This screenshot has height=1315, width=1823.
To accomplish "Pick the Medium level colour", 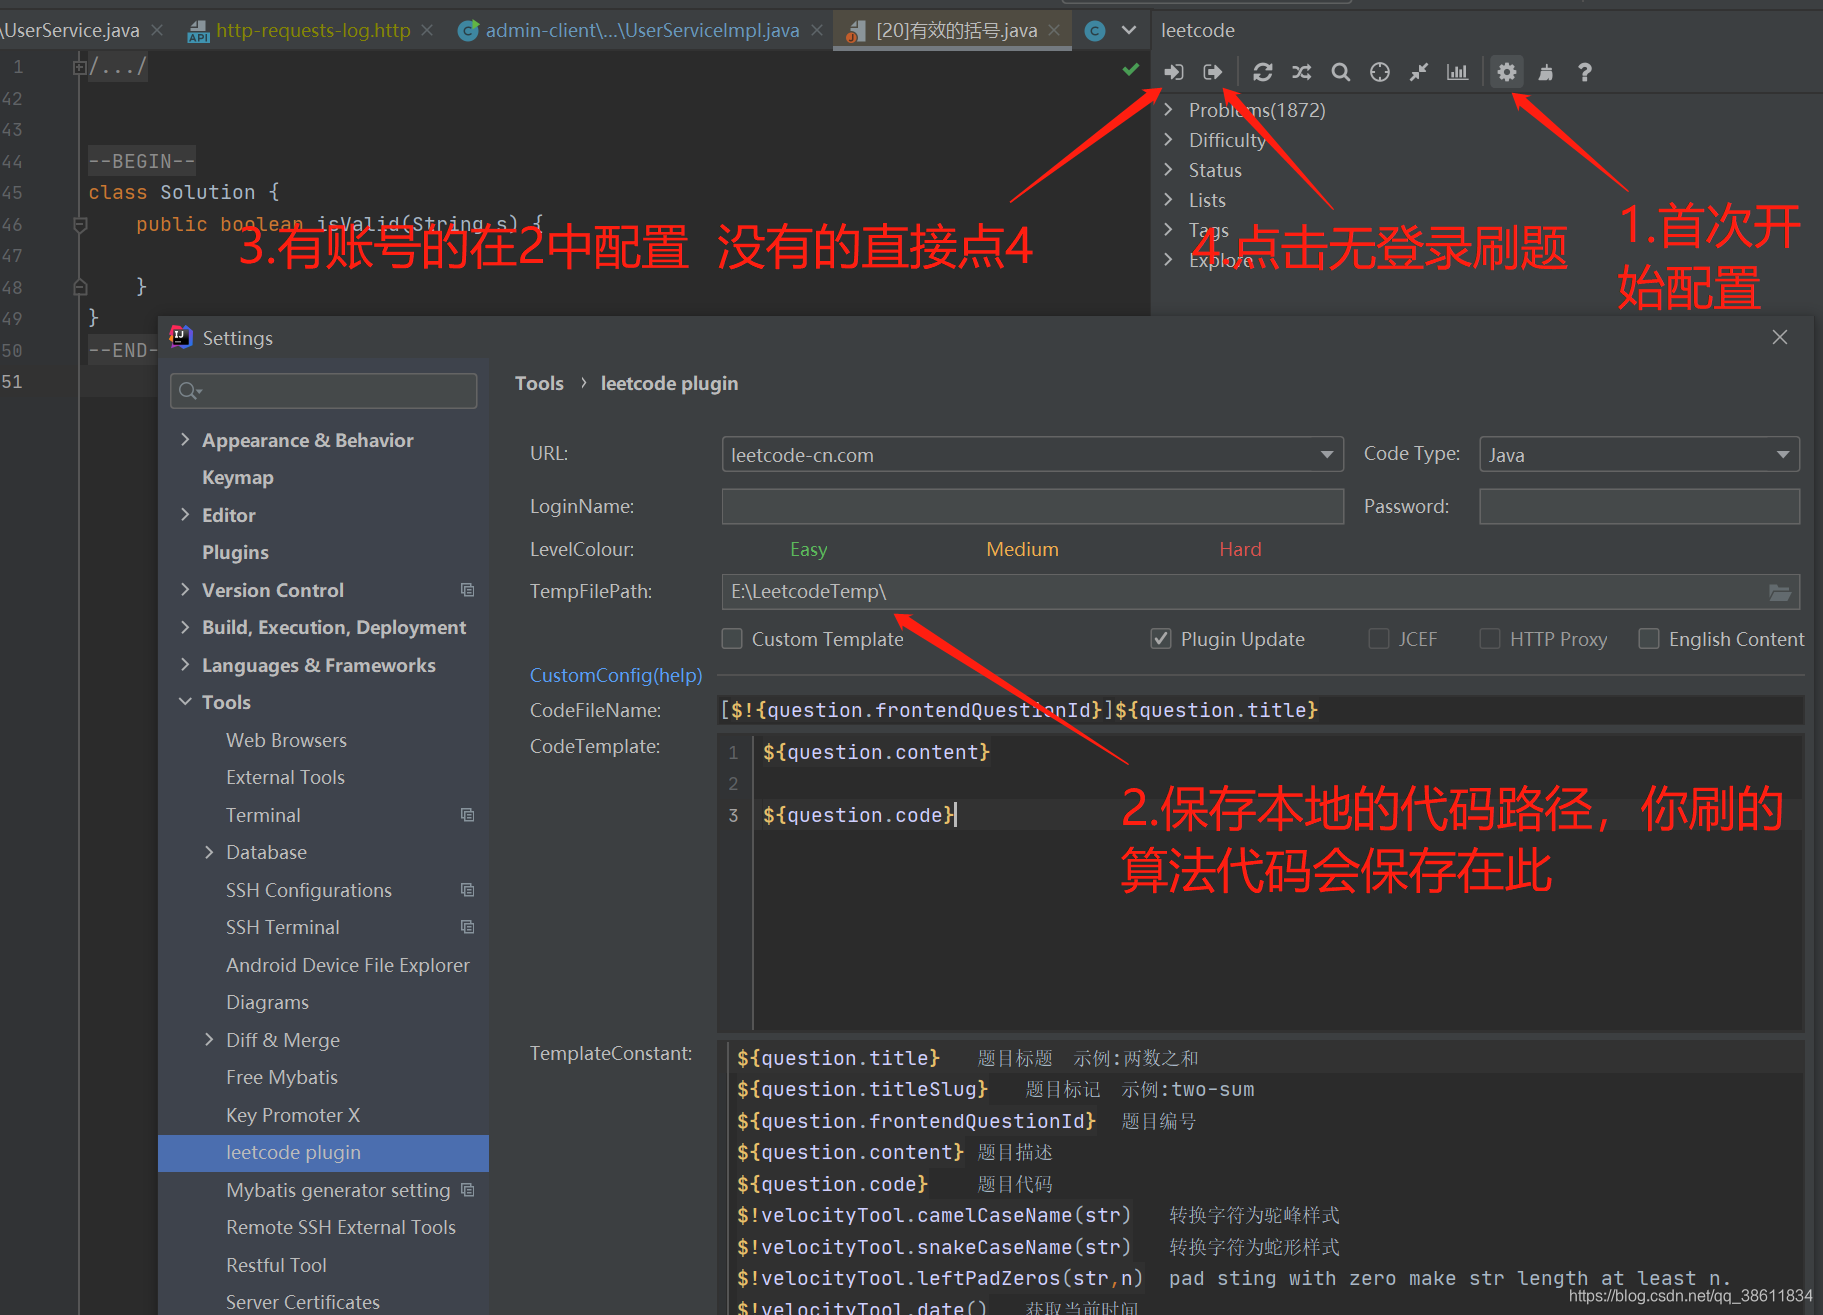I will [1022, 549].
